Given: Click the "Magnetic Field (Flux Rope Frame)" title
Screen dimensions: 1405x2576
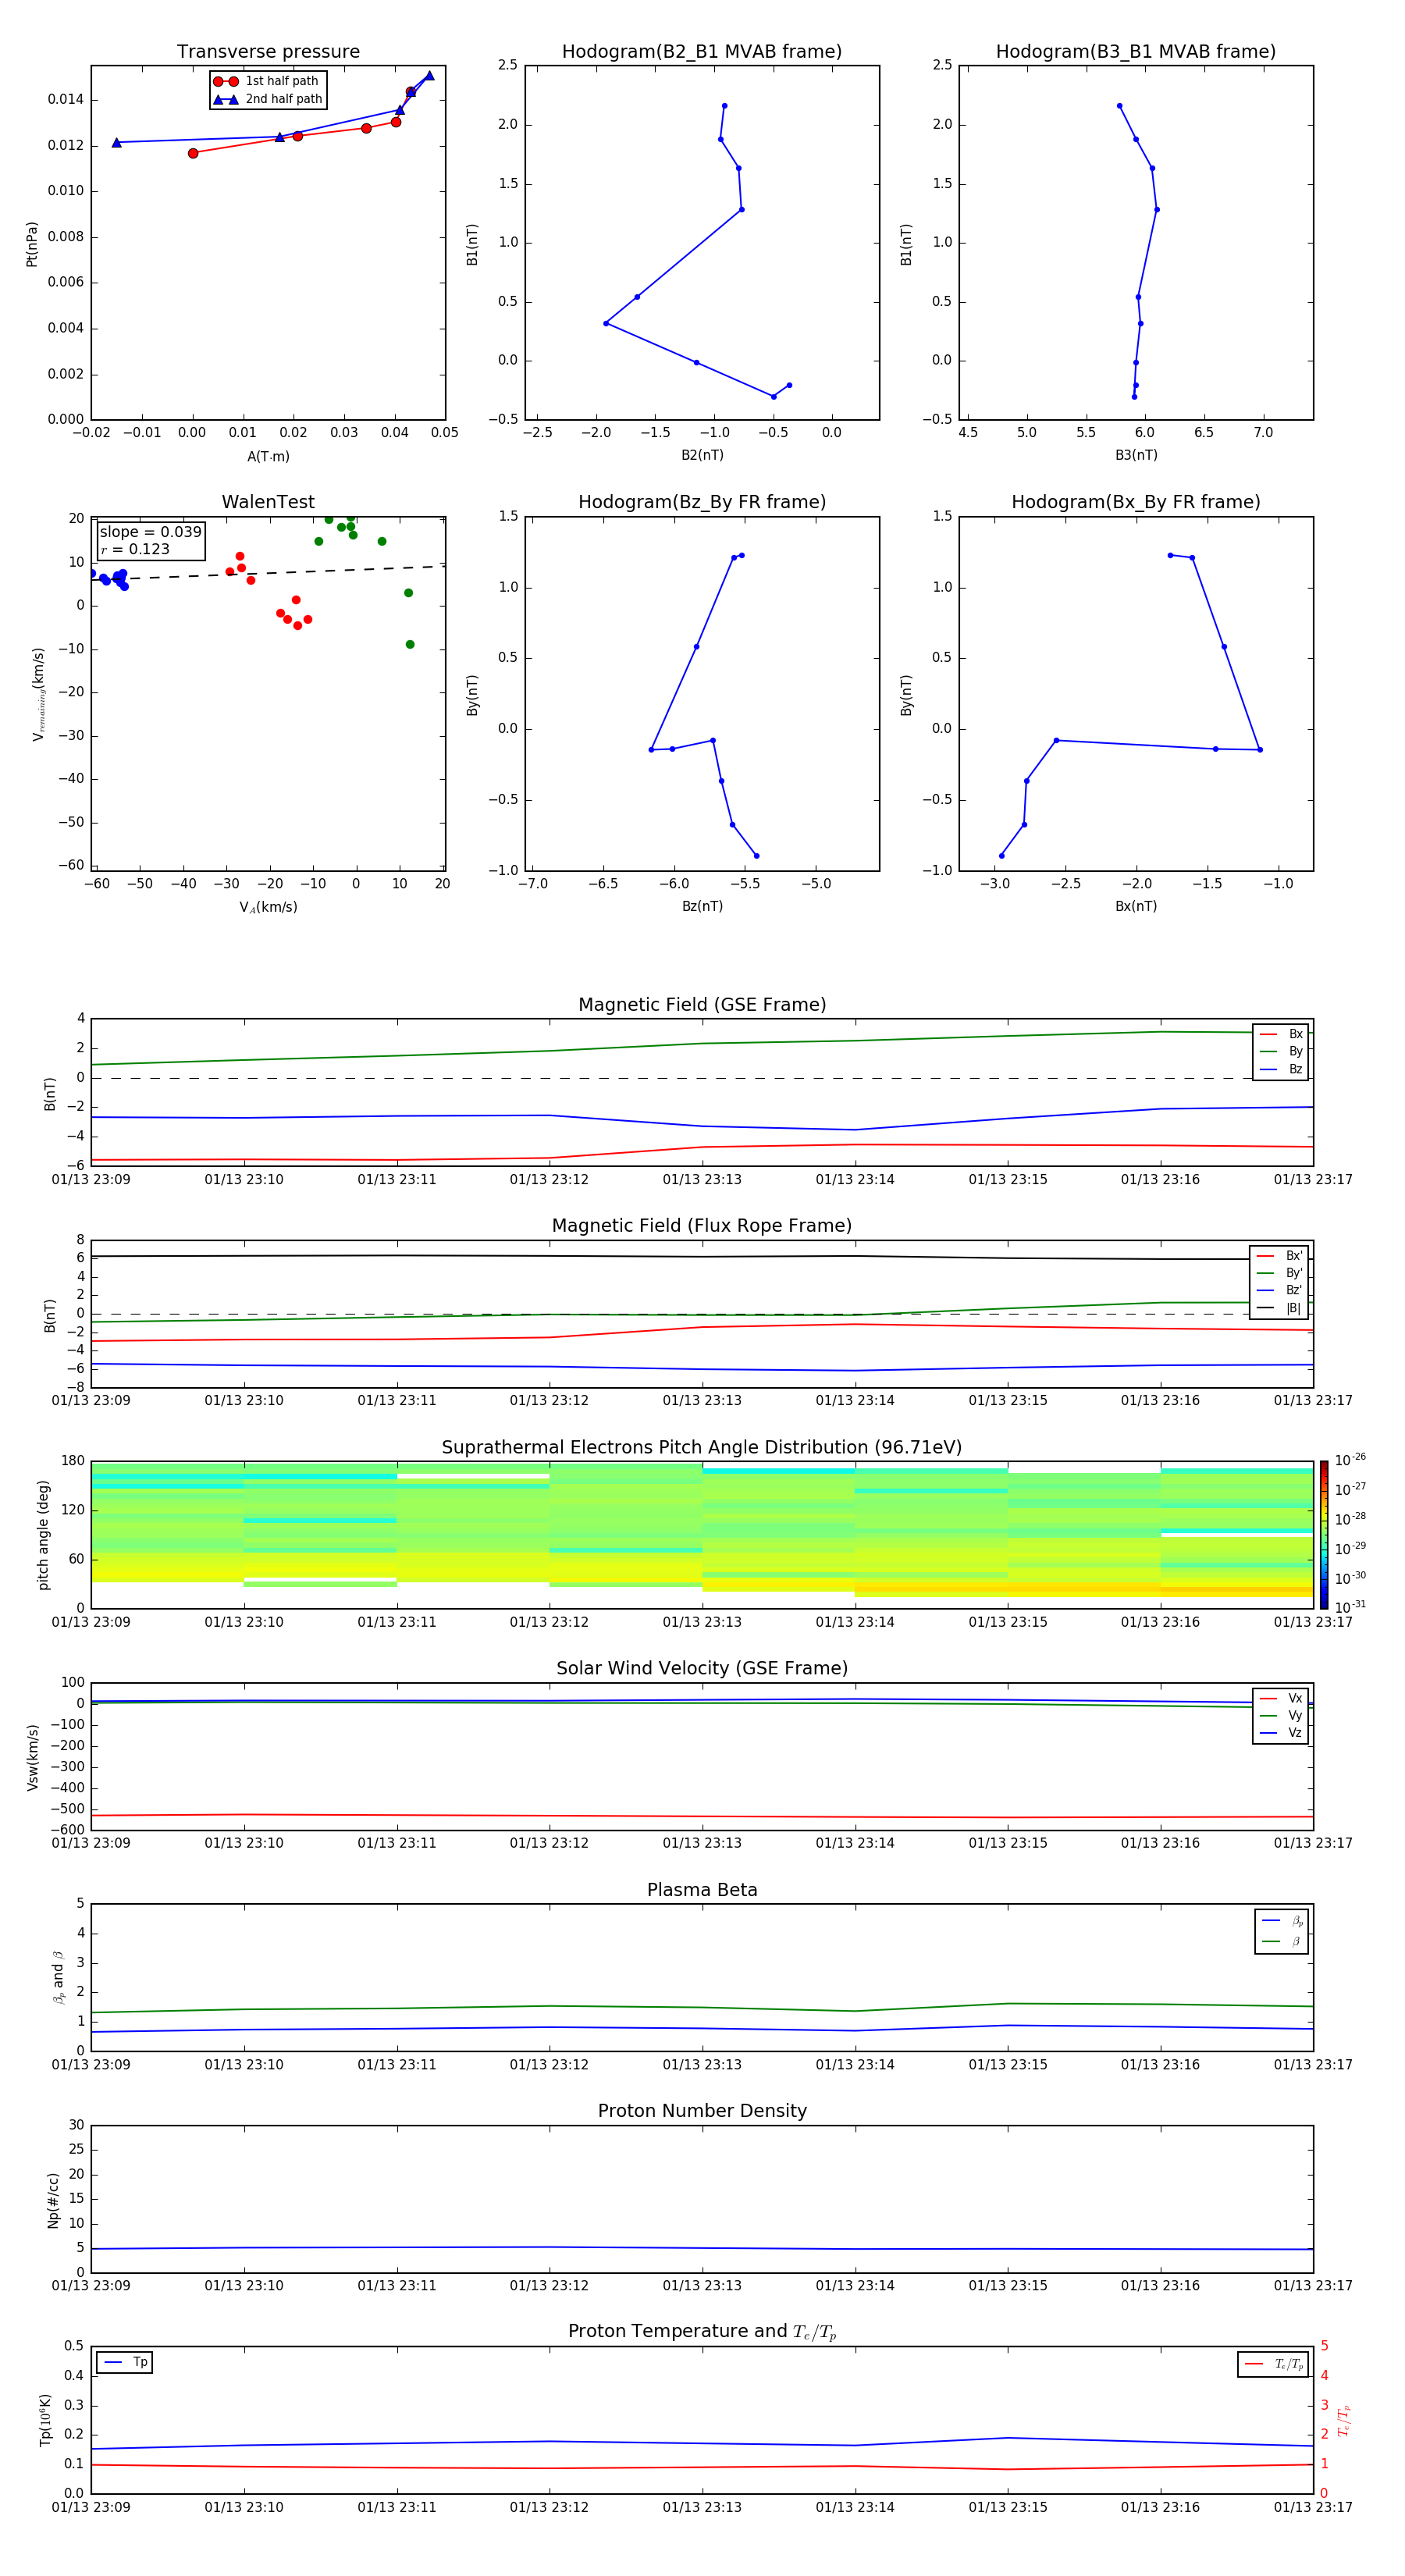Looking at the screenshot, I should 702,1226.
